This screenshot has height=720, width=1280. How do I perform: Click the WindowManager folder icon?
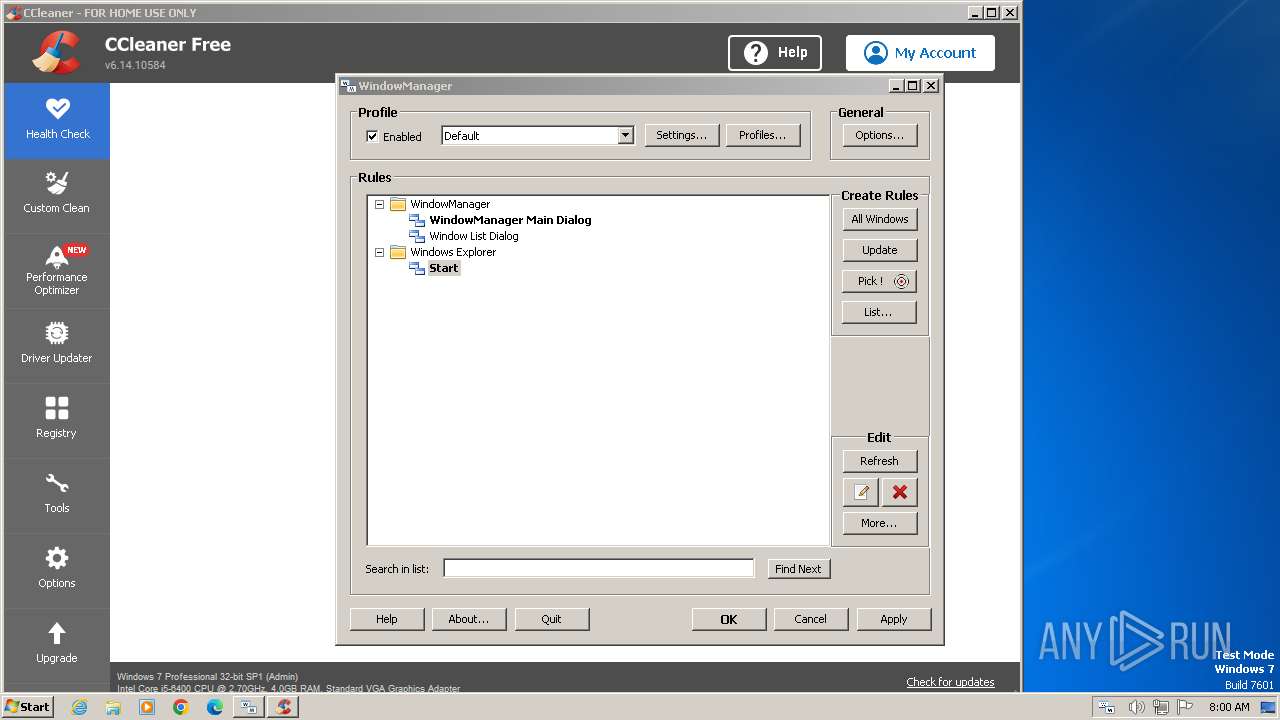click(397, 204)
